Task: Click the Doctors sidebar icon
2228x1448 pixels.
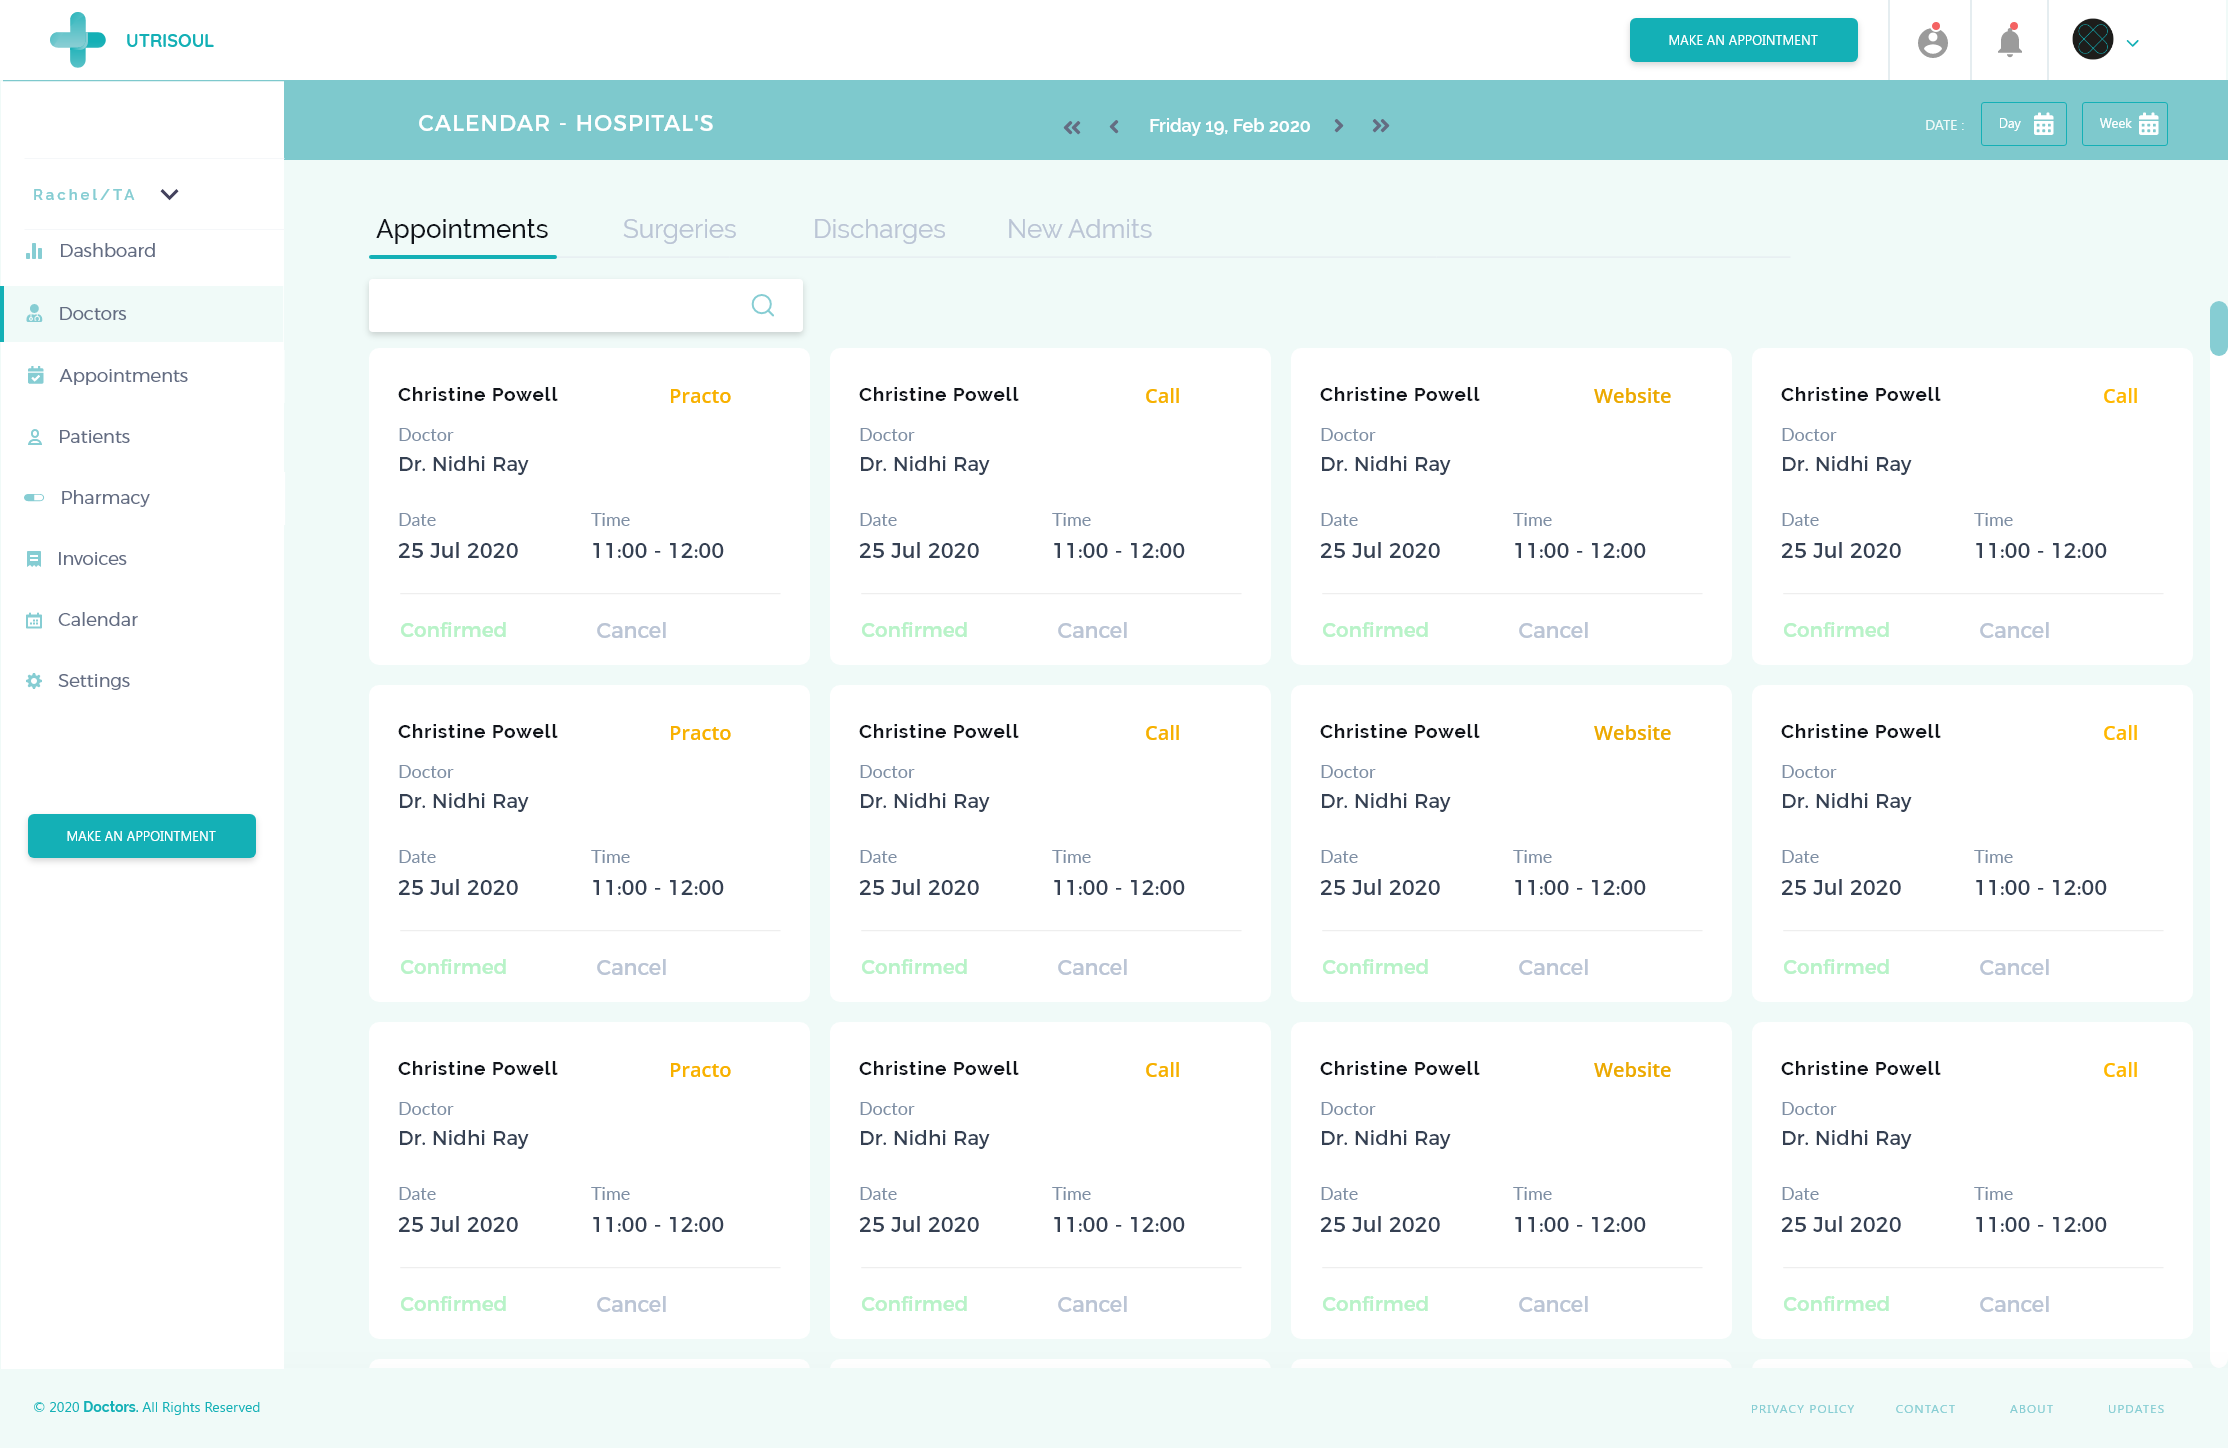Action: coord(34,314)
